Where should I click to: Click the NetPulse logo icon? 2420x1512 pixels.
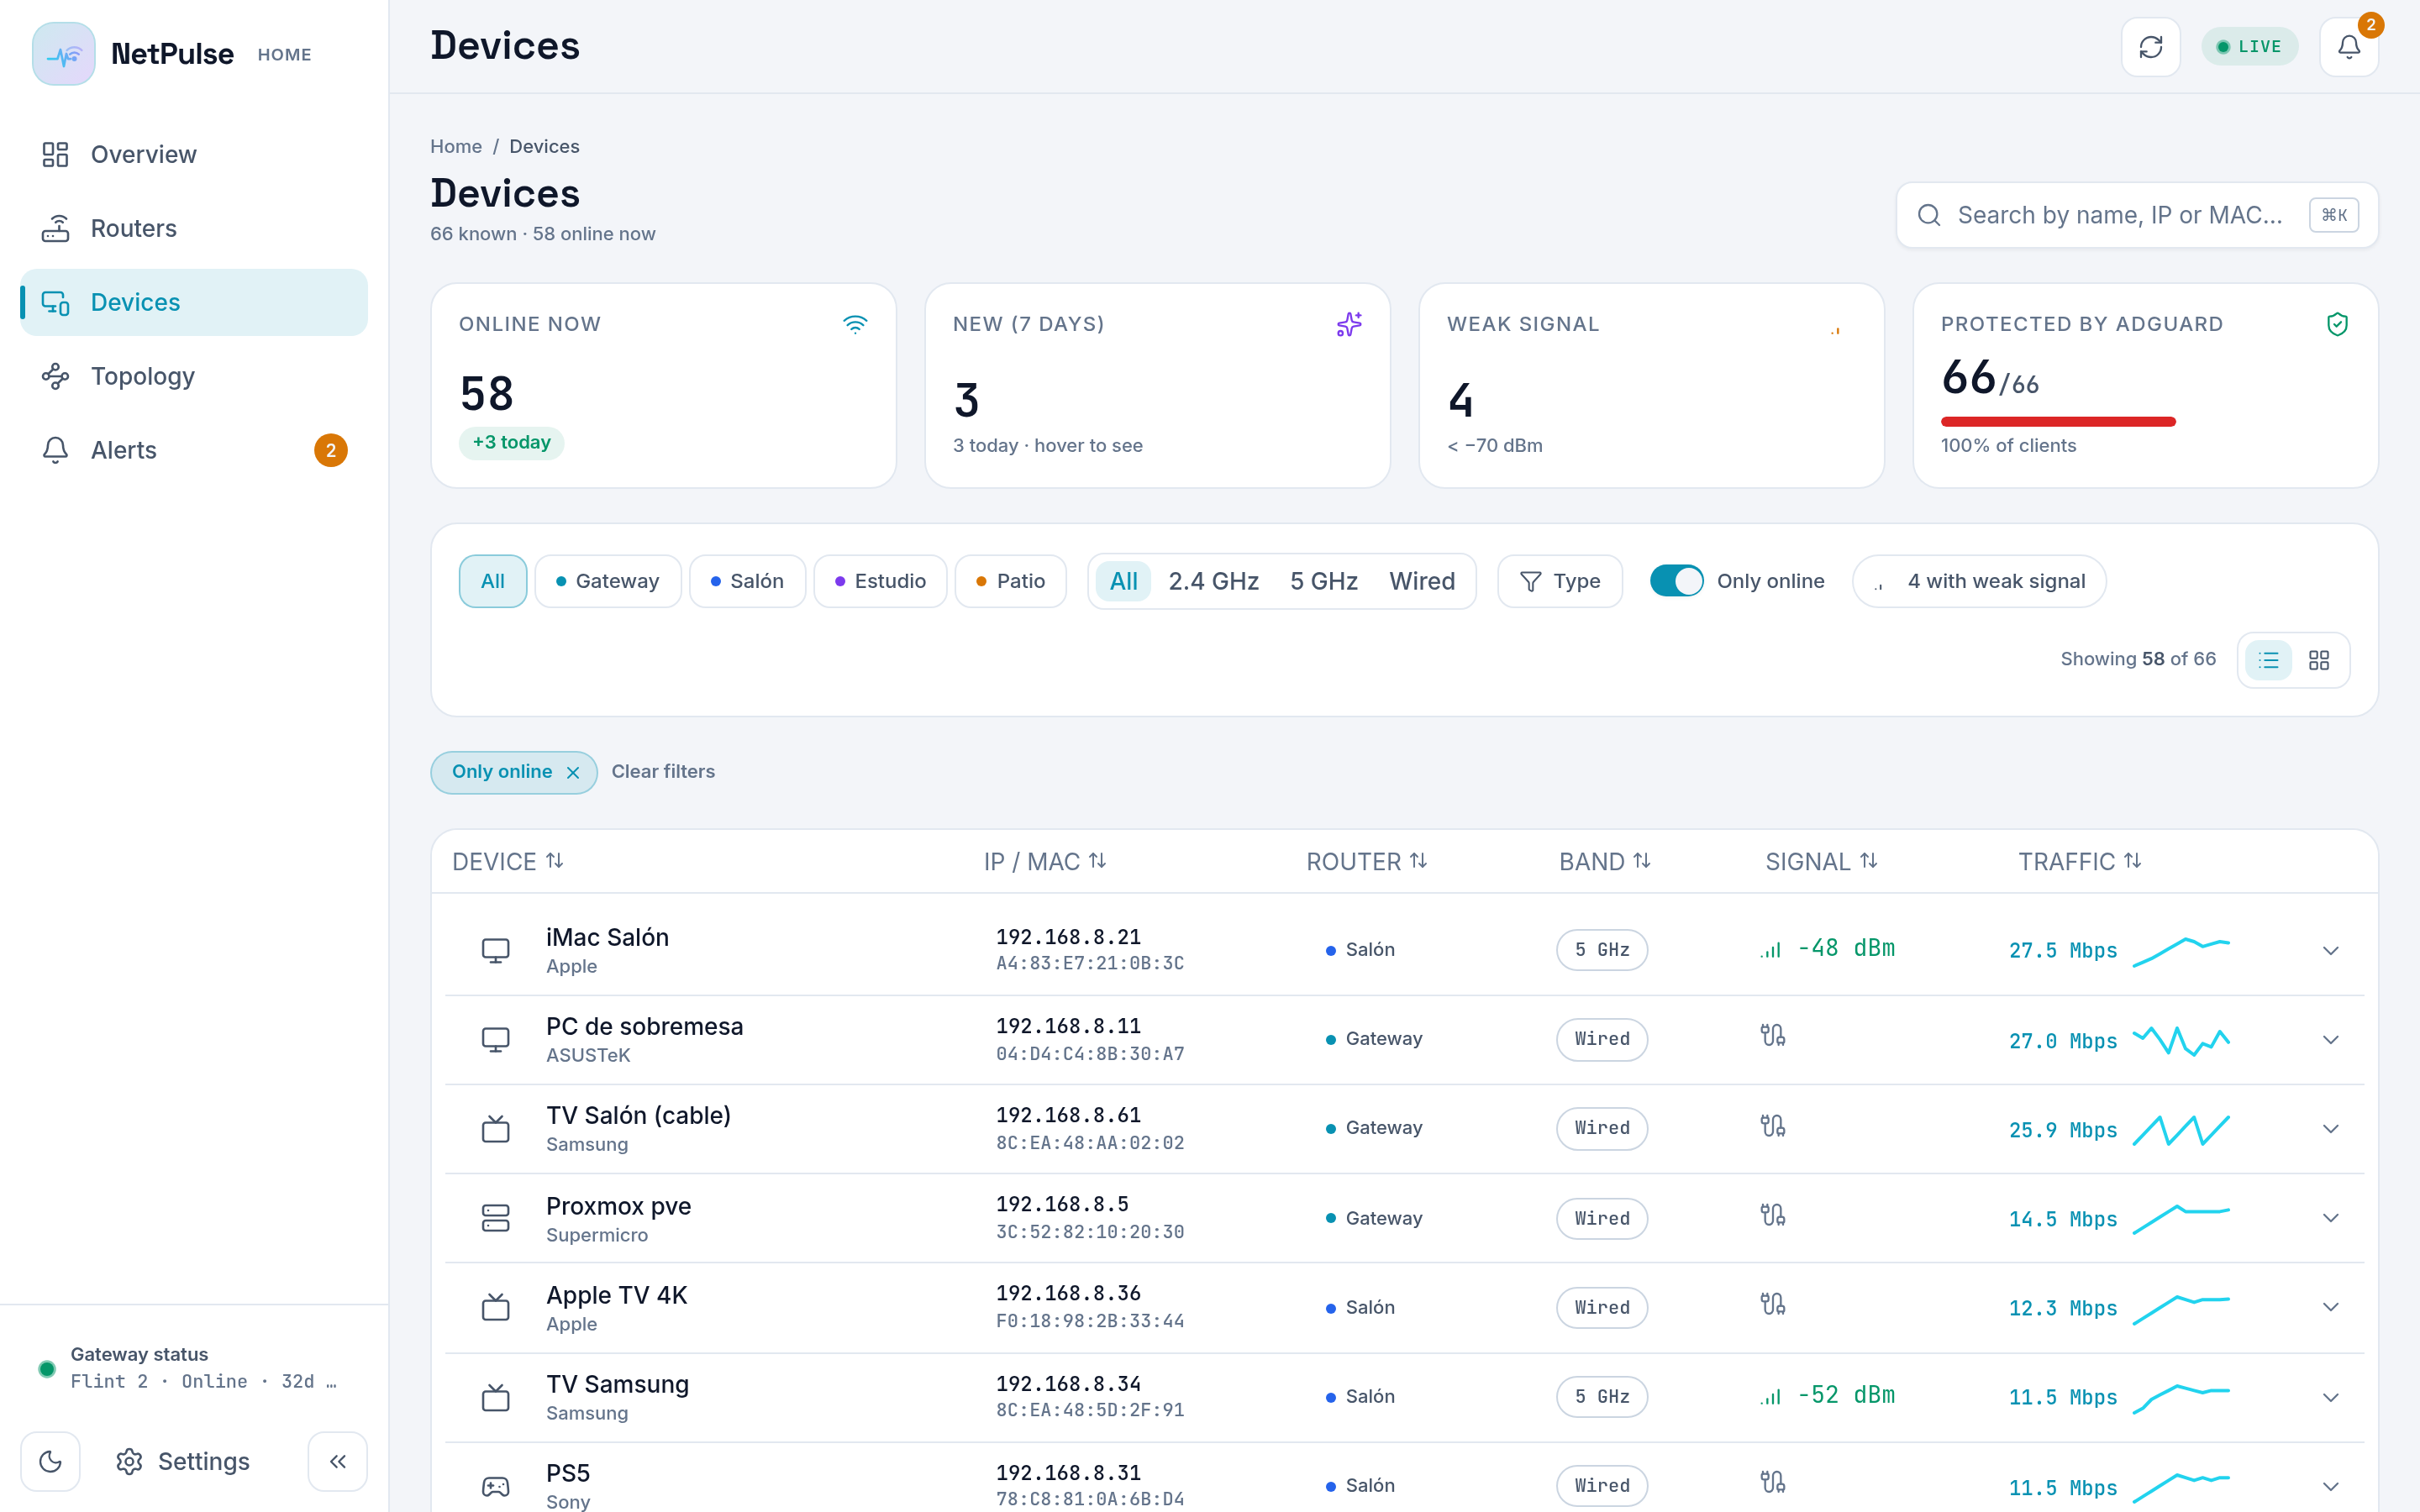tap(63, 54)
